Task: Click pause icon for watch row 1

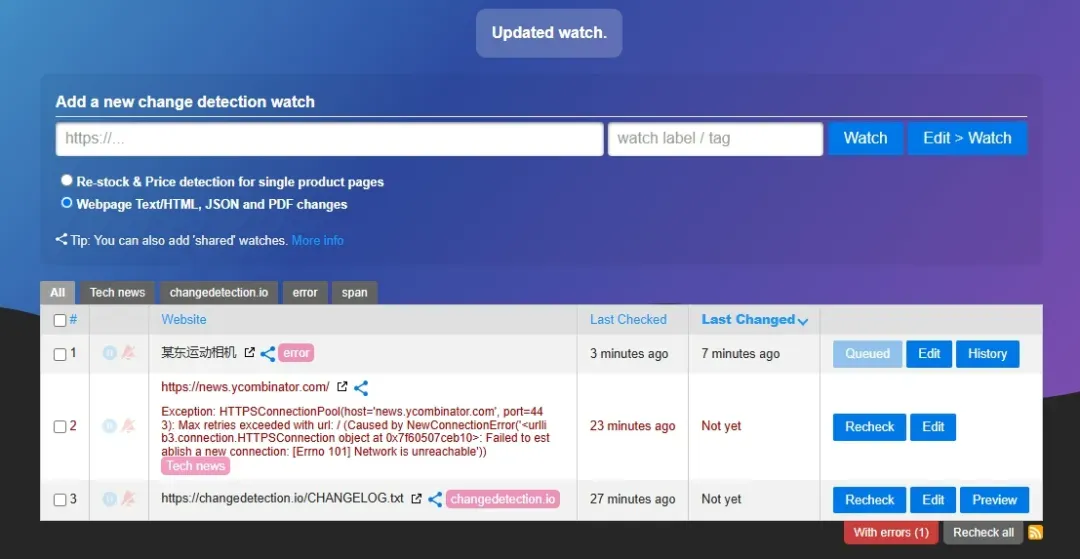Action: [x=110, y=353]
